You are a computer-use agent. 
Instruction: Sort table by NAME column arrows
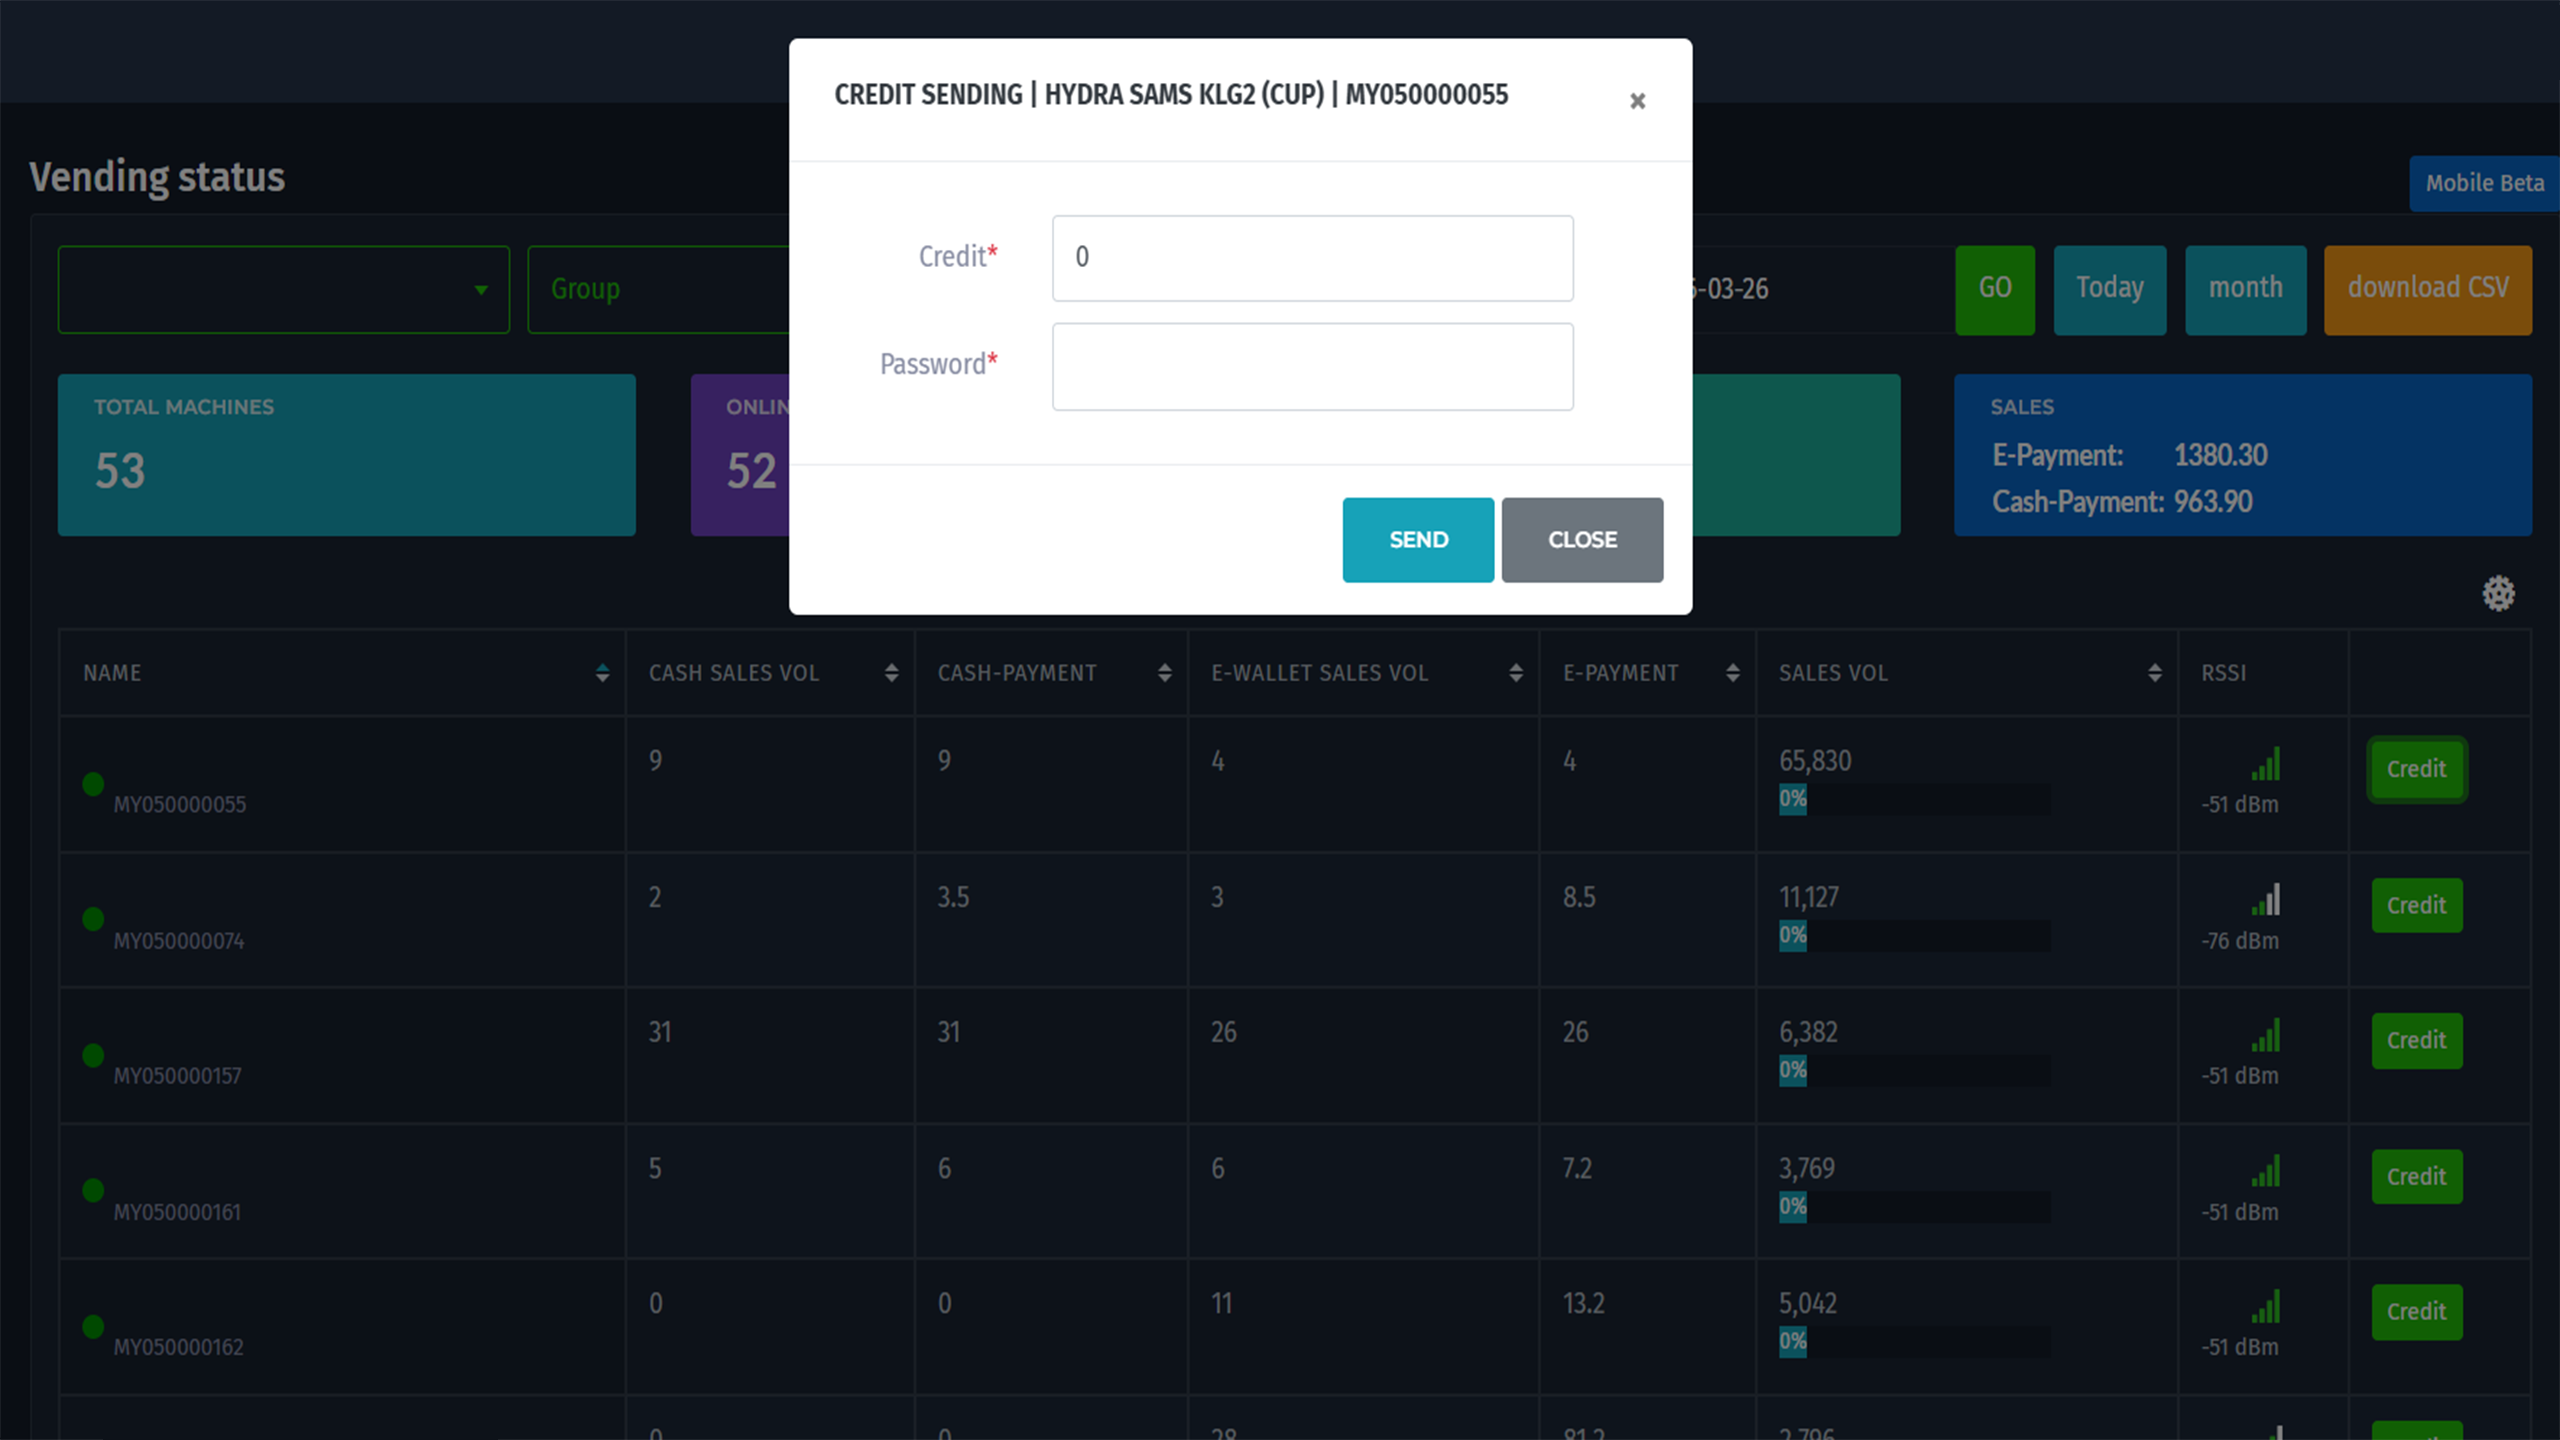coord(602,673)
